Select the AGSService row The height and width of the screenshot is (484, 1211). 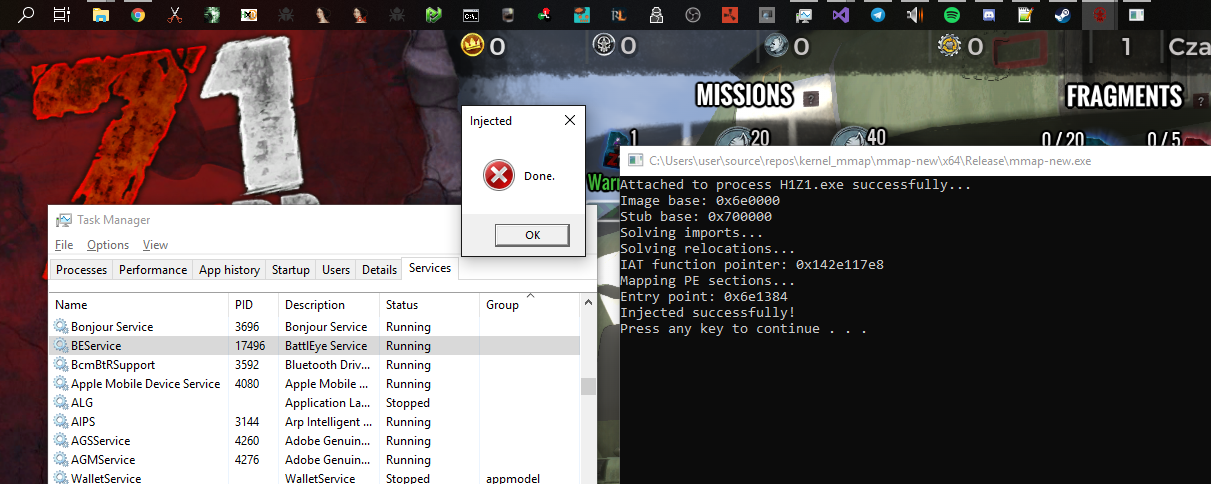coord(315,441)
